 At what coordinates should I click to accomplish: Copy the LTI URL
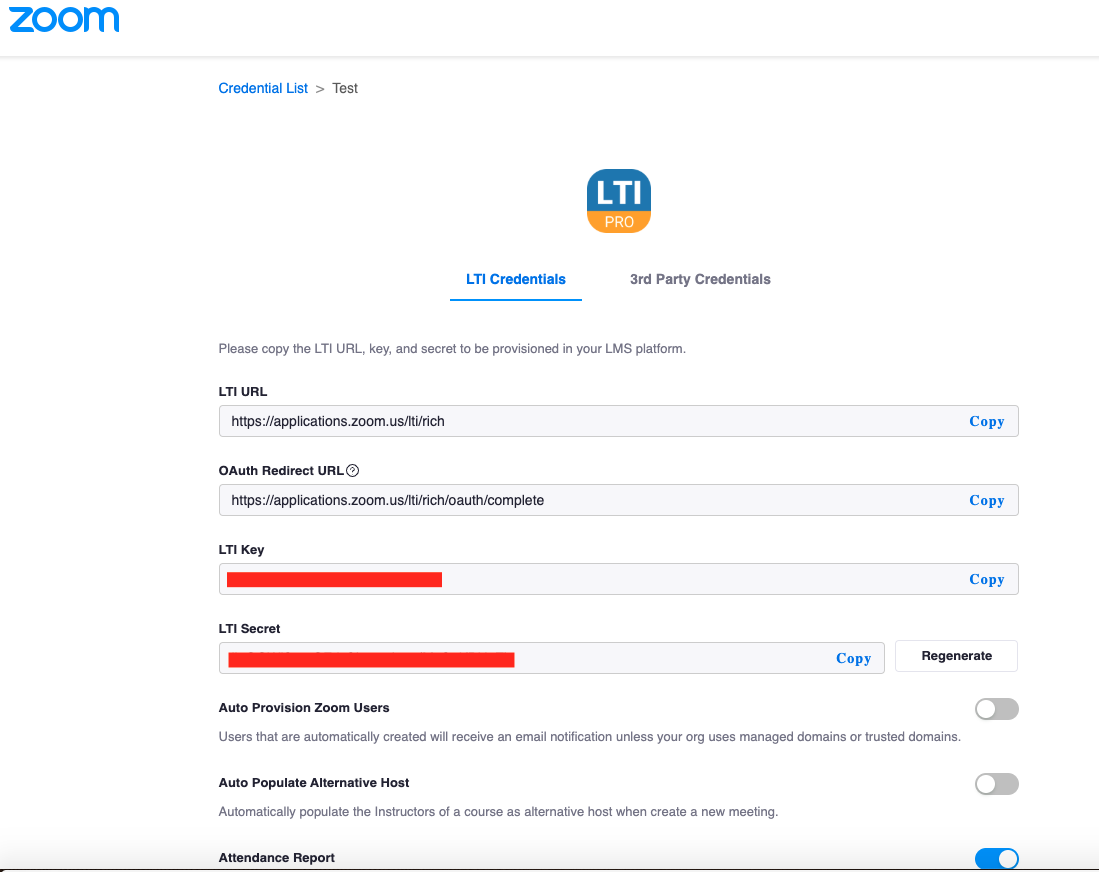coord(987,421)
